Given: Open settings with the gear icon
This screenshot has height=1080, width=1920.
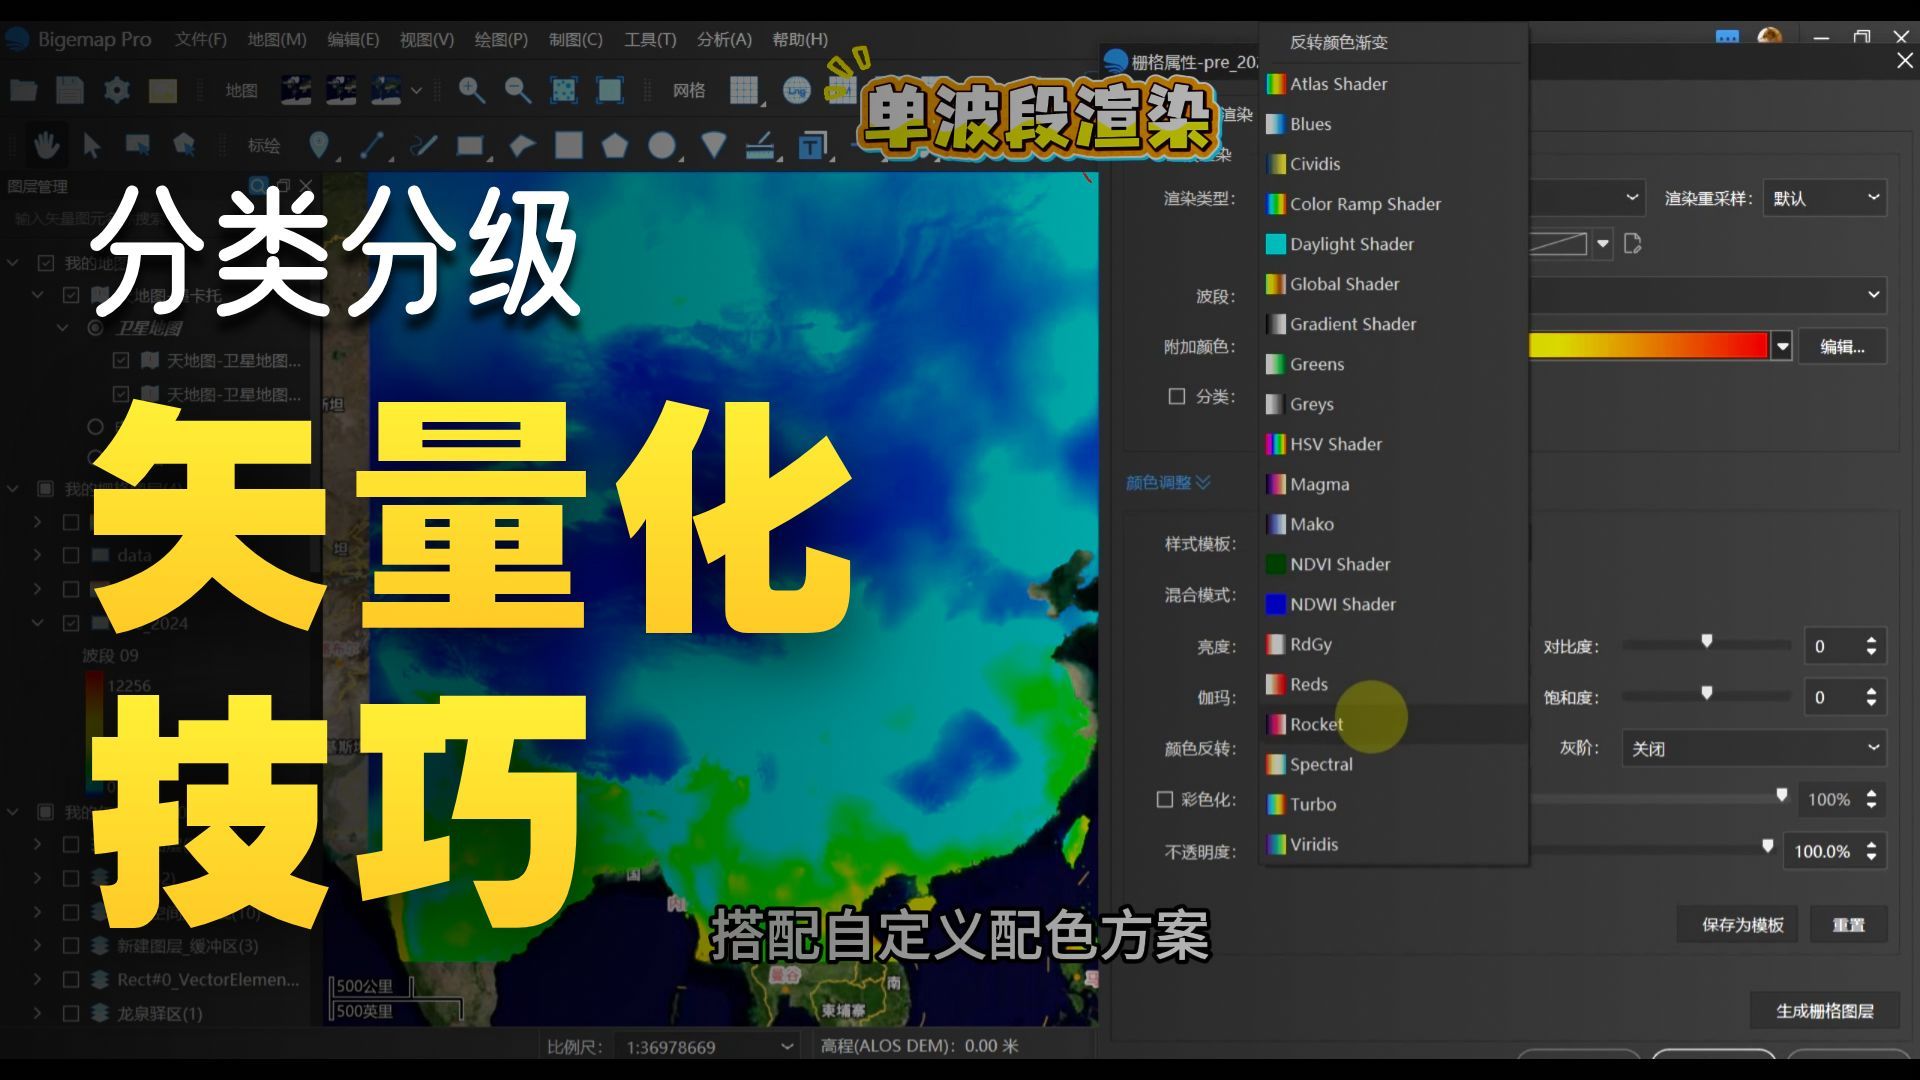Looking at the screenshot, I should click(x=117, y=91).
